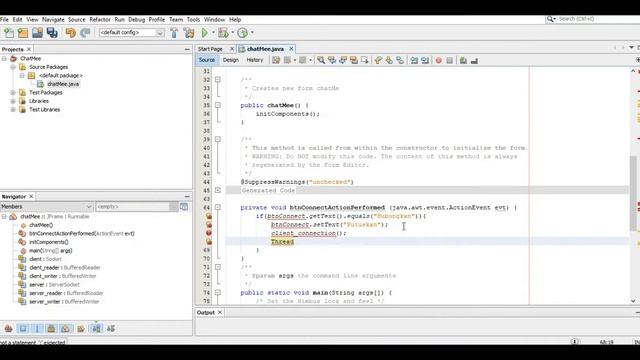Click the Save All toolbar icon
640x360 pixels.
click(52, 33)
